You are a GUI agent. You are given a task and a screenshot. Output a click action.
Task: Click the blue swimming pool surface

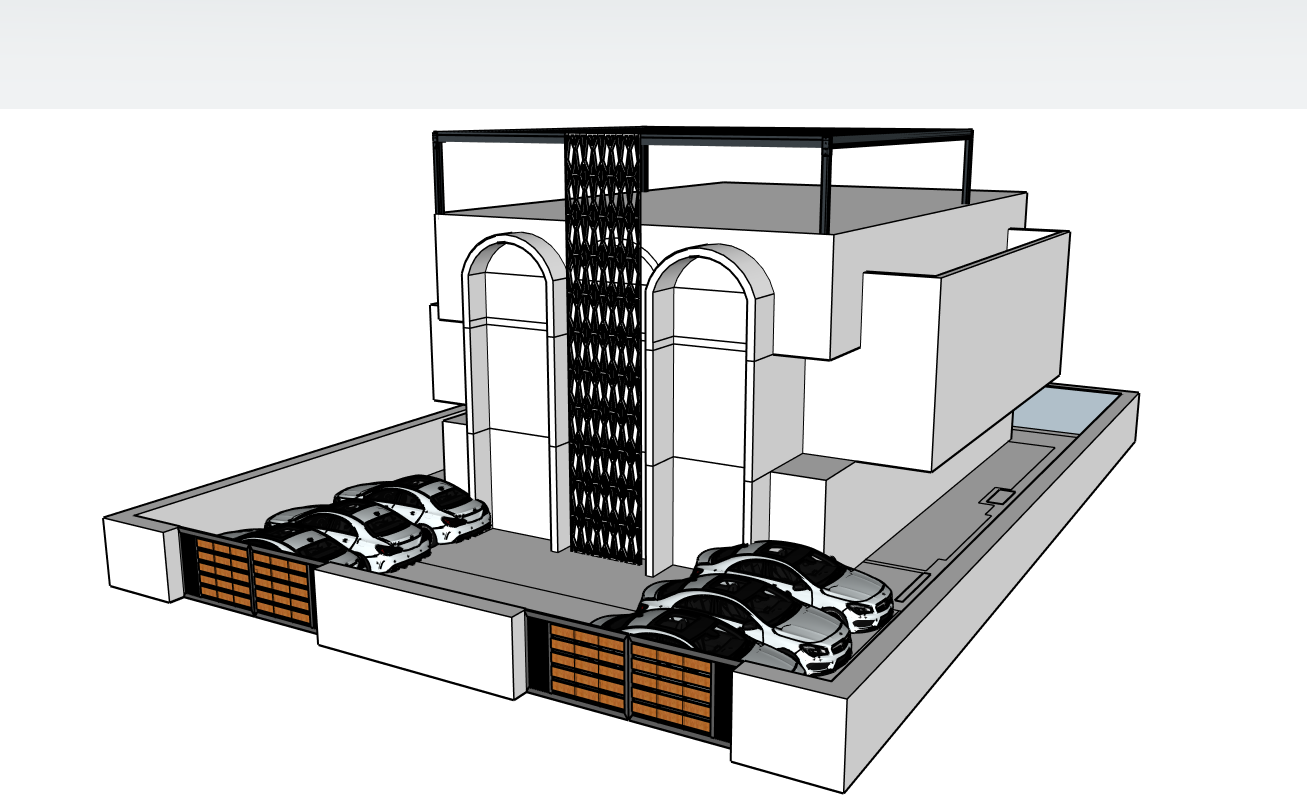(1064, 410)
